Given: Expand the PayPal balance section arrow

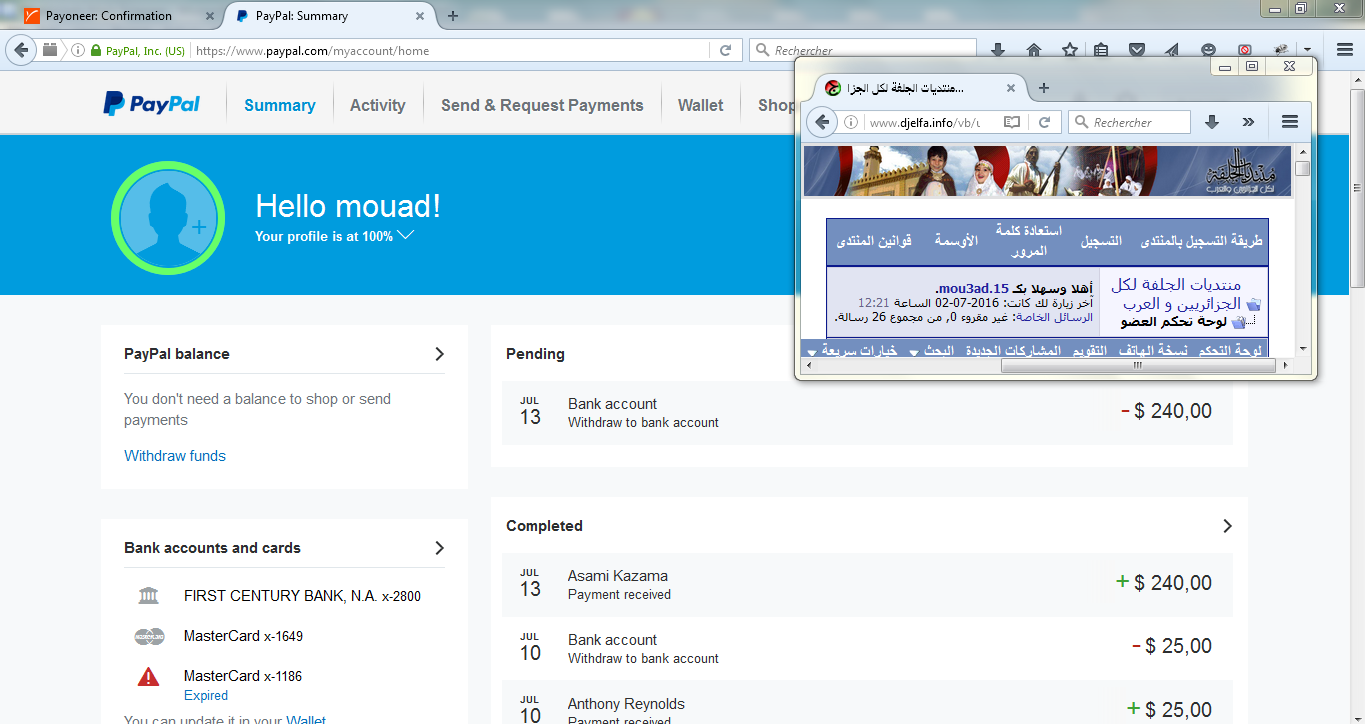Looking at the screenshot, I should coord(439,354).
